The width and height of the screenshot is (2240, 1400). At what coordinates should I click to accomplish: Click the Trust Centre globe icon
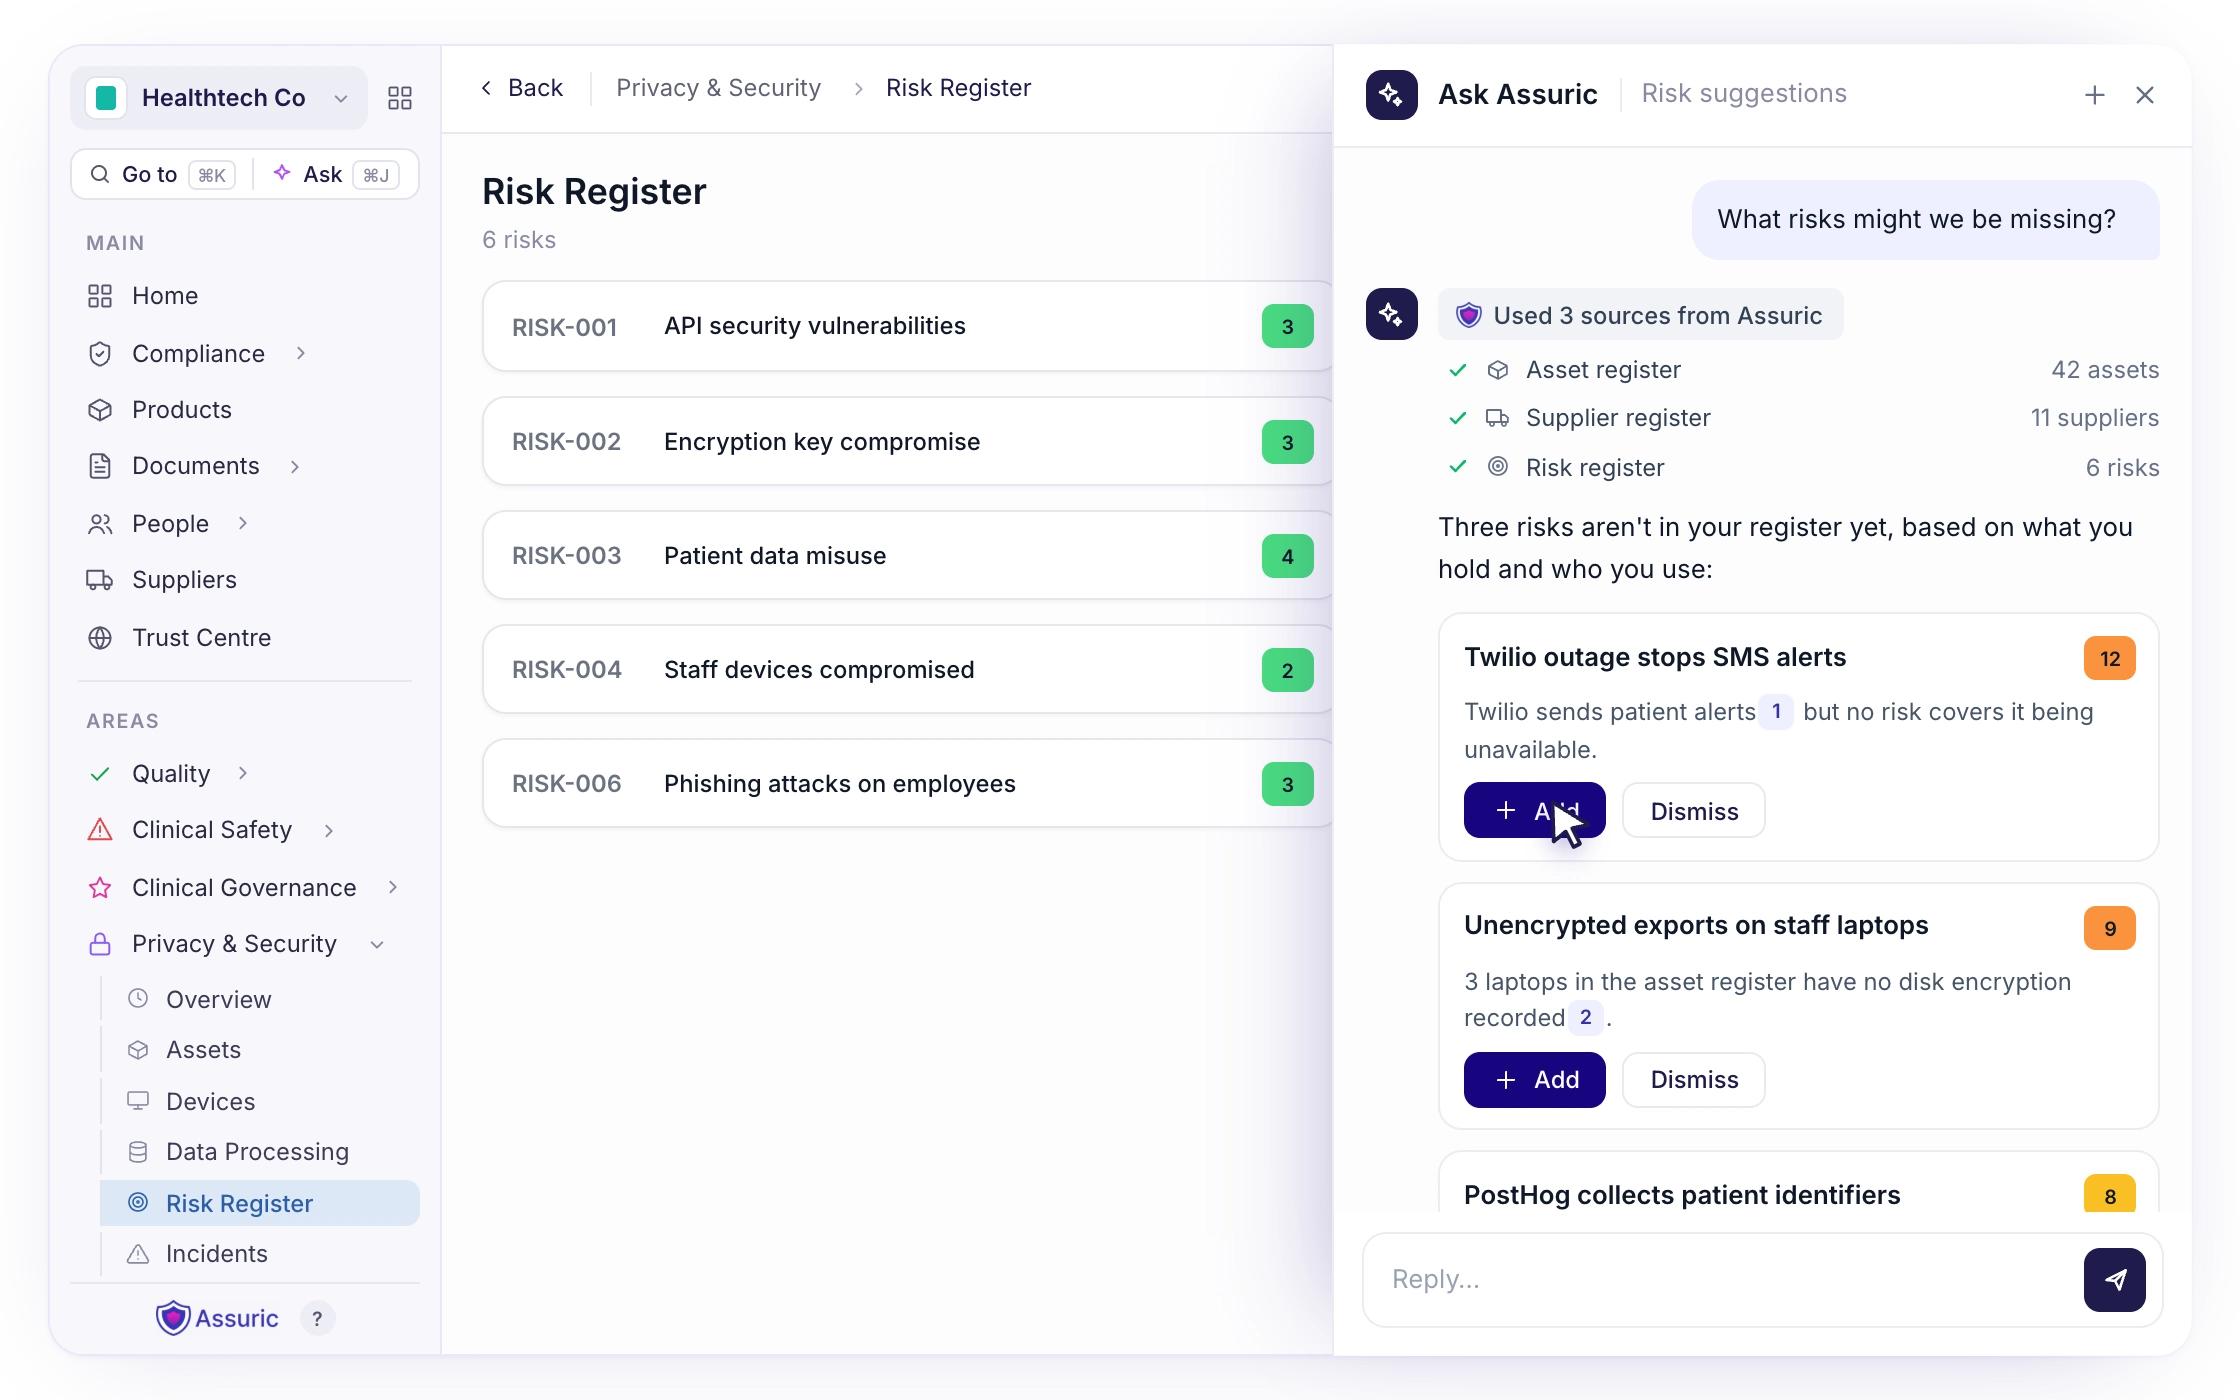pos(100,638)
